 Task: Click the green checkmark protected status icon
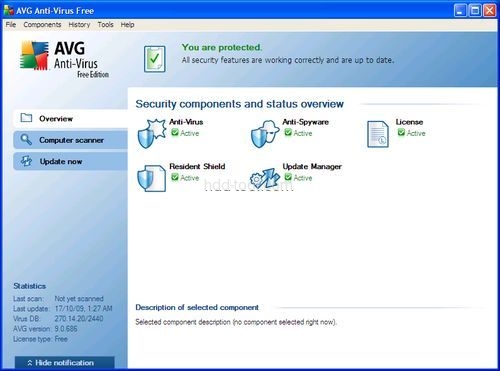pos(155,59)
